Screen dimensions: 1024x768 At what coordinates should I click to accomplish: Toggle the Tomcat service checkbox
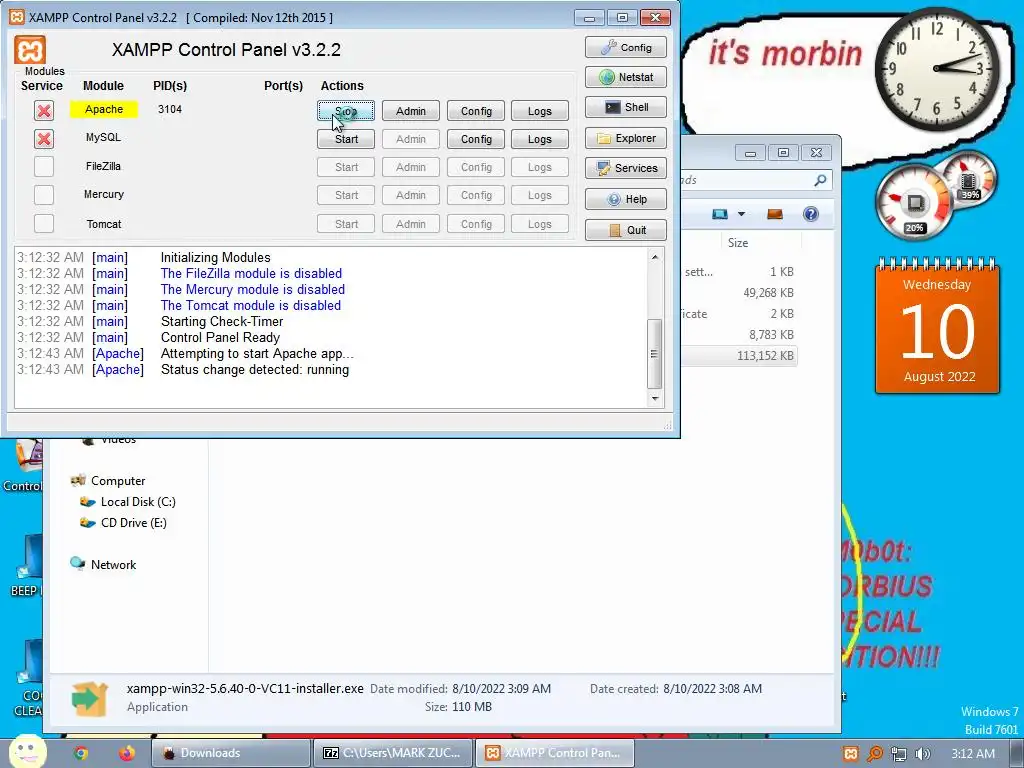point(44,223)
